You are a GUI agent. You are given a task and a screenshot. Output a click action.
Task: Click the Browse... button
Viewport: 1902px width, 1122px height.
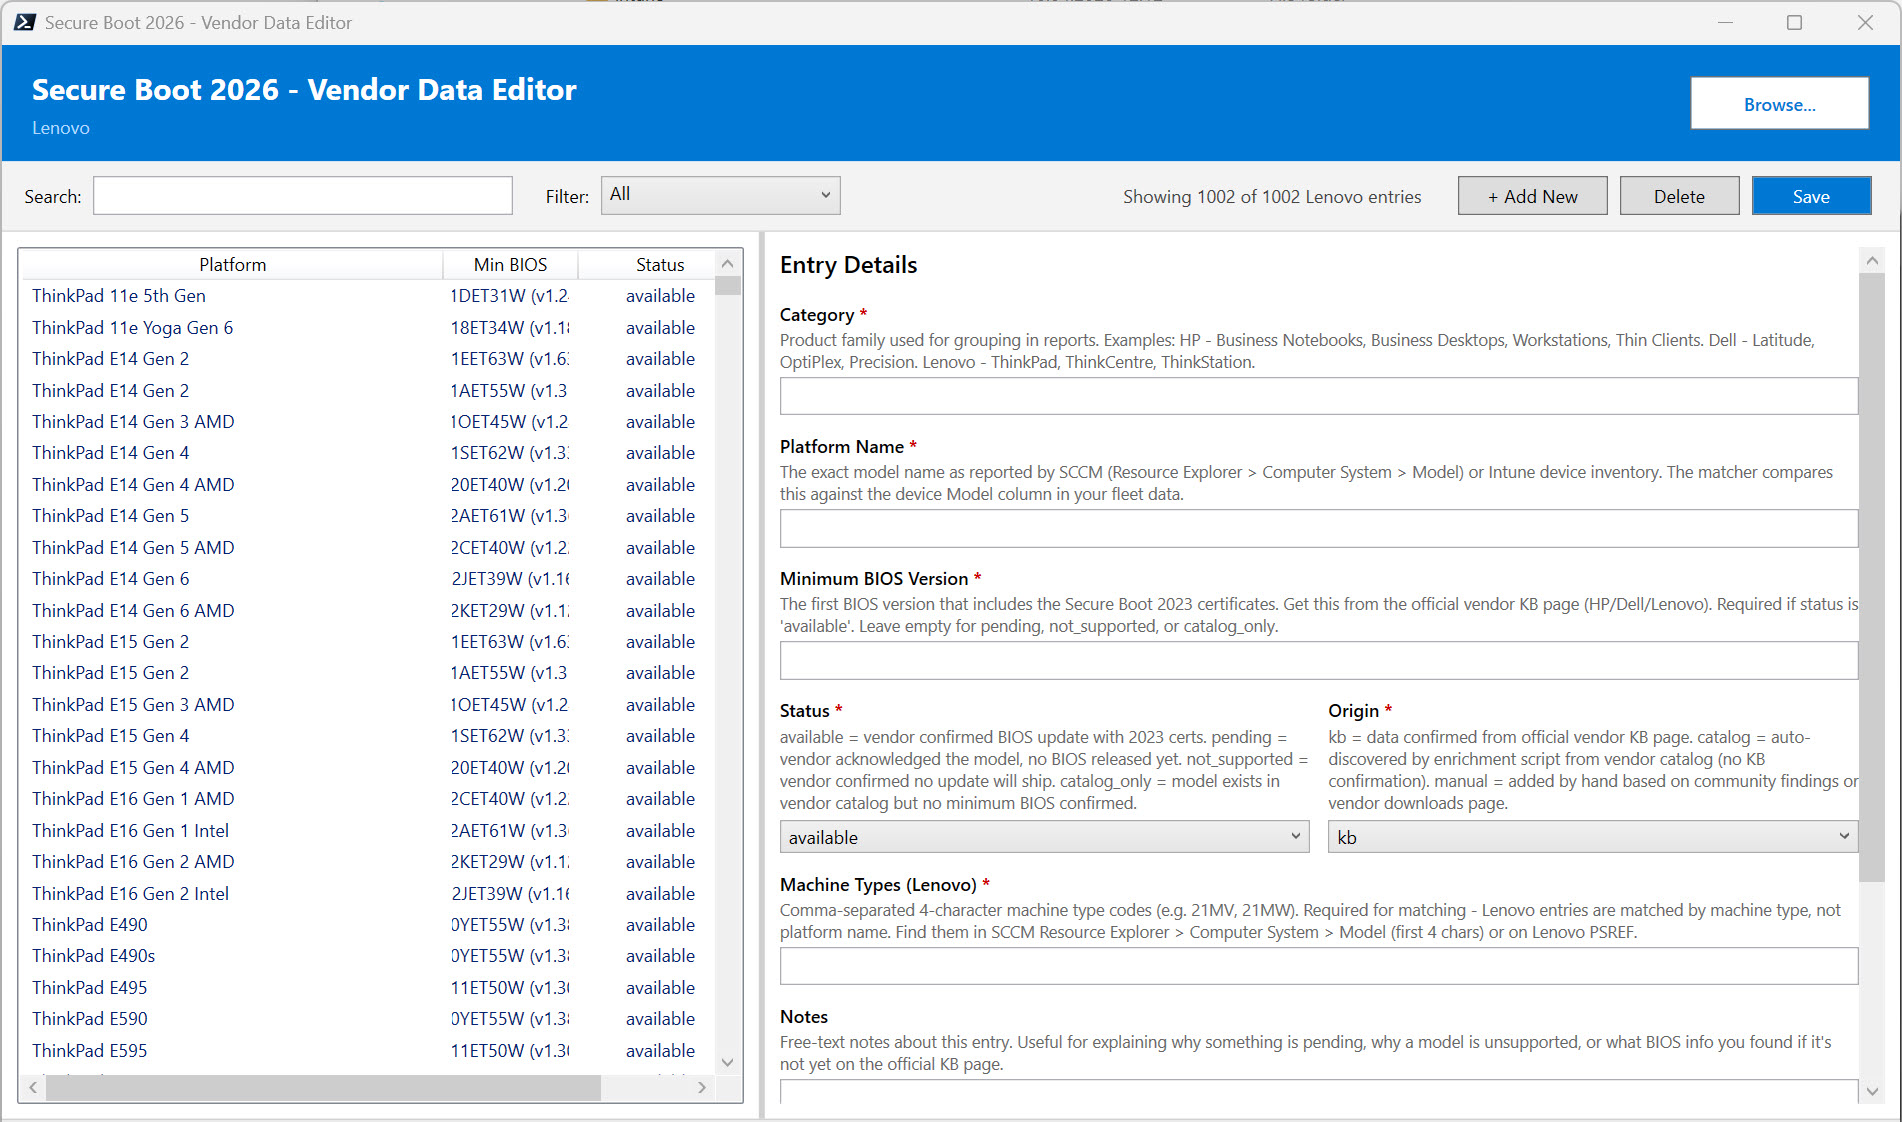pos(1779,103)
